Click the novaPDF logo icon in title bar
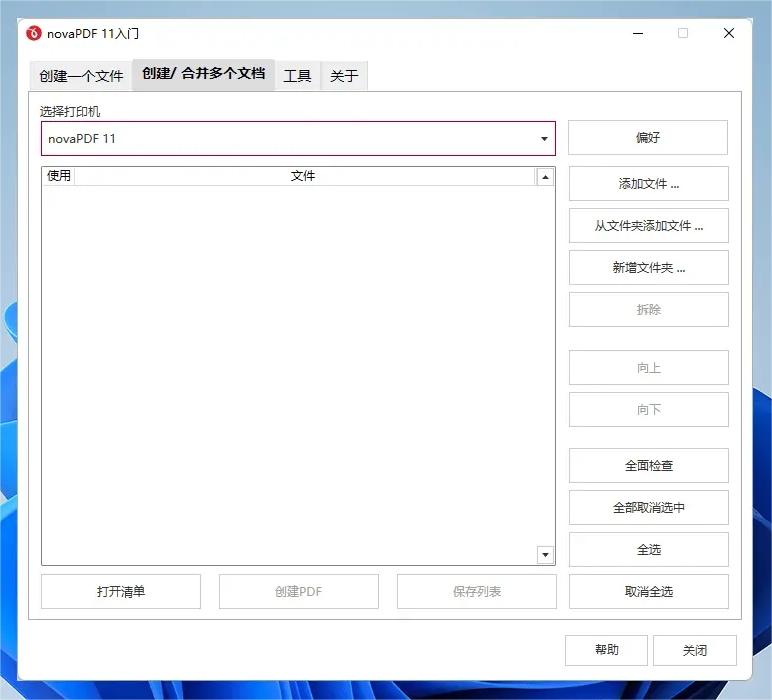 (34, 33)
